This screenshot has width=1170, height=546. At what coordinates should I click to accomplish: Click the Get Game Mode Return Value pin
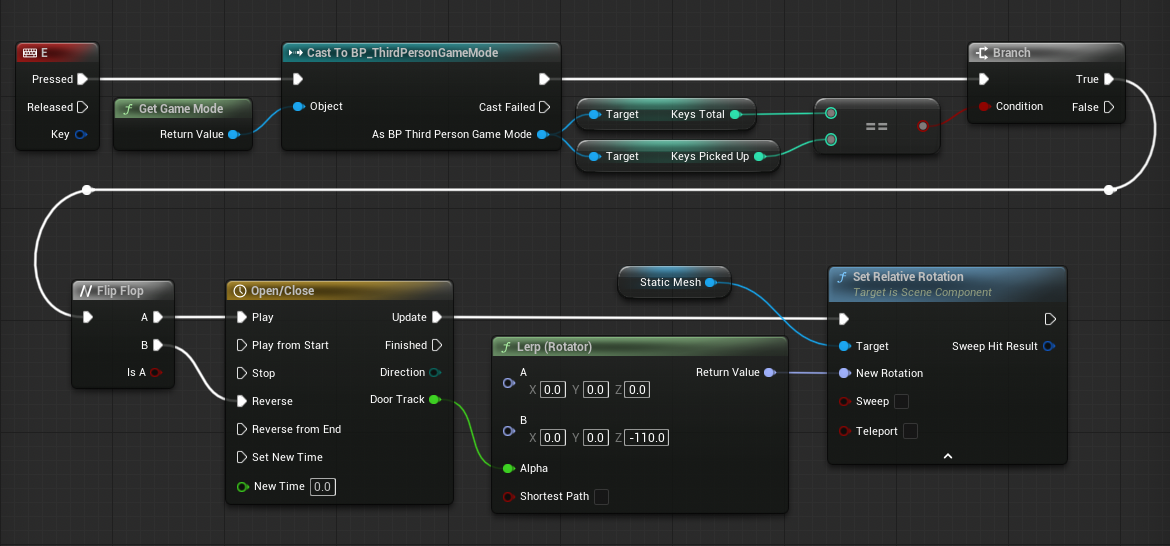pos(233,134)
